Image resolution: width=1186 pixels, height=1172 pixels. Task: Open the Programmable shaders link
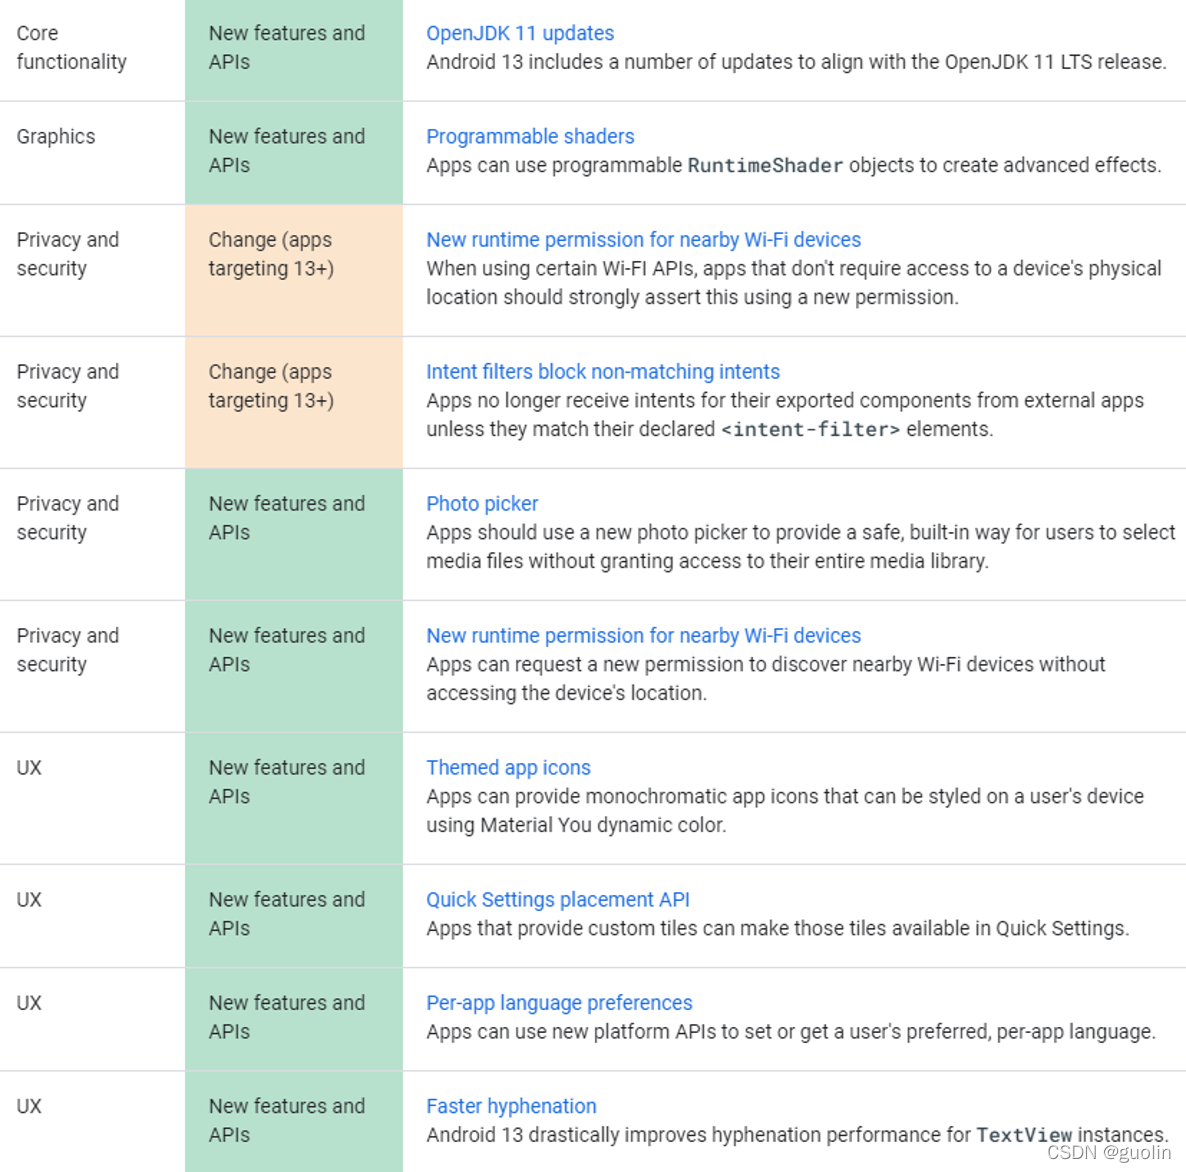[x=530, y=136]
